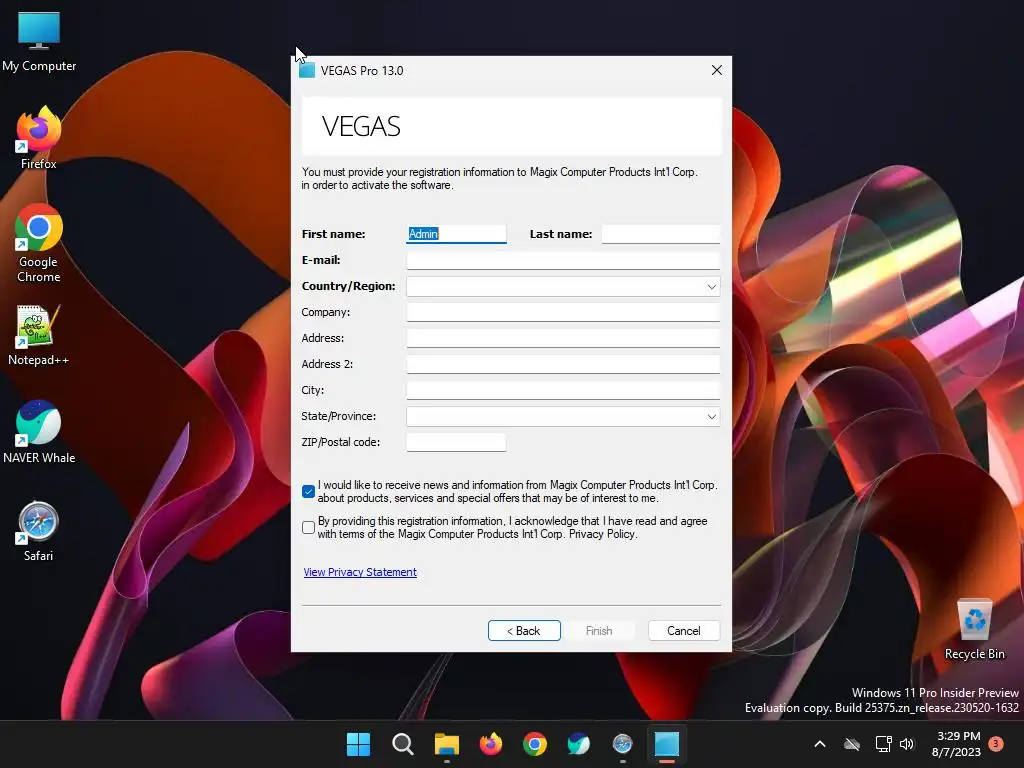Image resolution: width=1024 pixels, height=768 pixels.
Task: Open NAVER Whale desktop shortcut
Action: click(39, 432)
